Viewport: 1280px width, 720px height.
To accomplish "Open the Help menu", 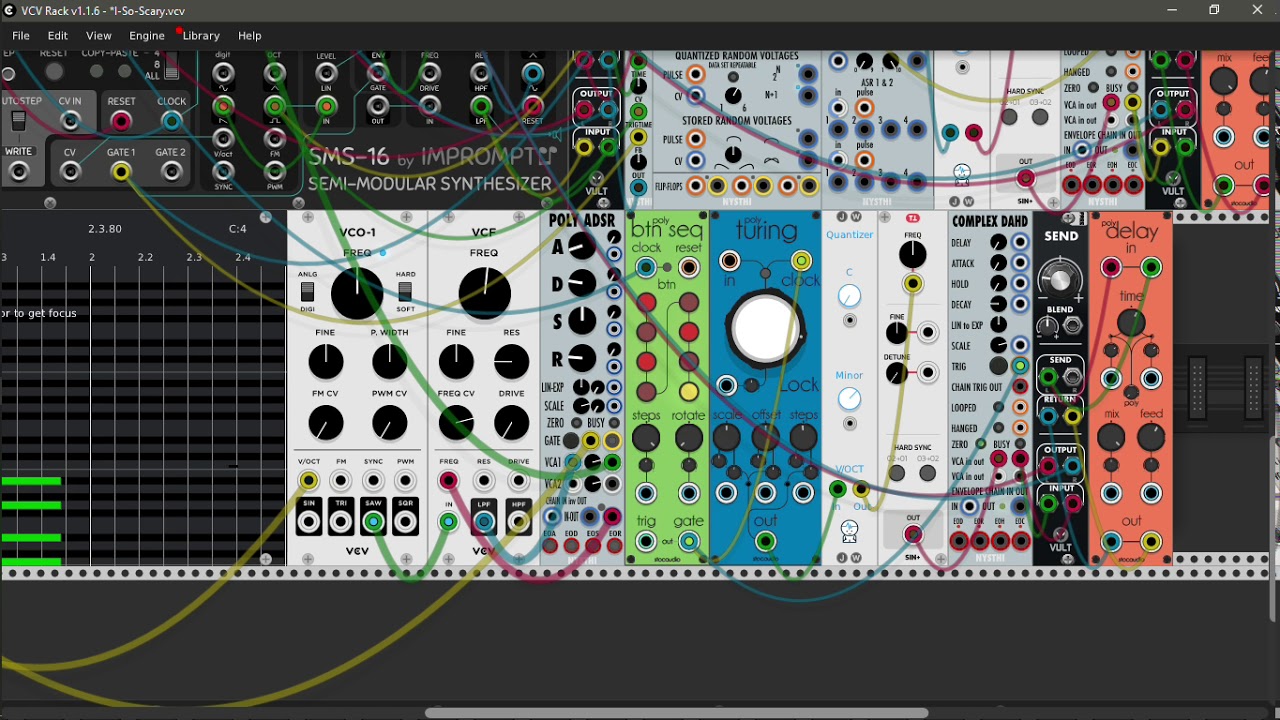I will coord(250,36).
